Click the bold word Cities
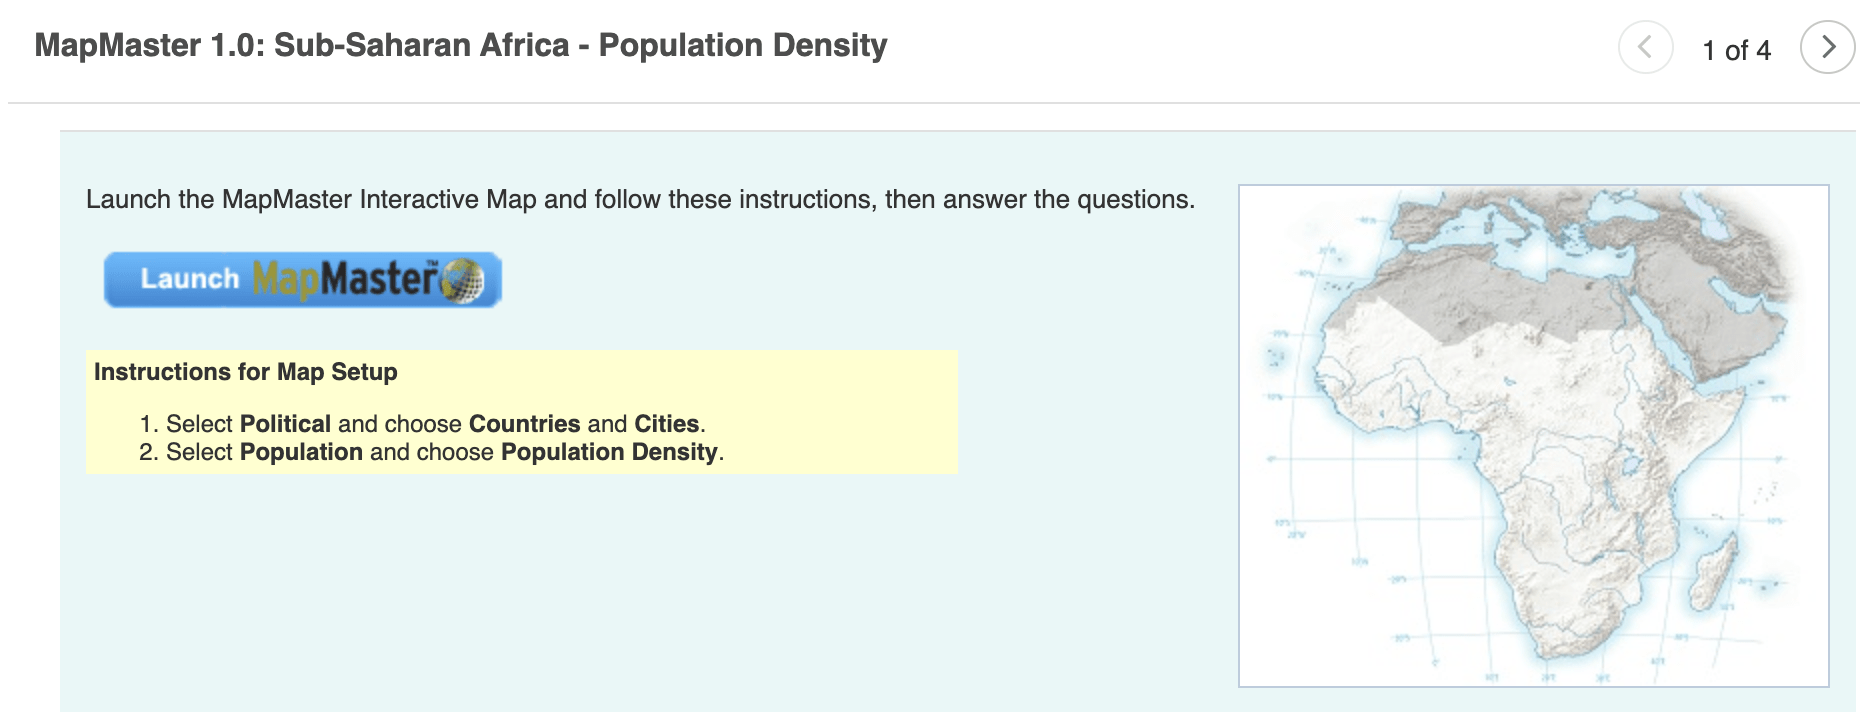The width and height of the screenshot is (1860, 712). coord(666,424)
